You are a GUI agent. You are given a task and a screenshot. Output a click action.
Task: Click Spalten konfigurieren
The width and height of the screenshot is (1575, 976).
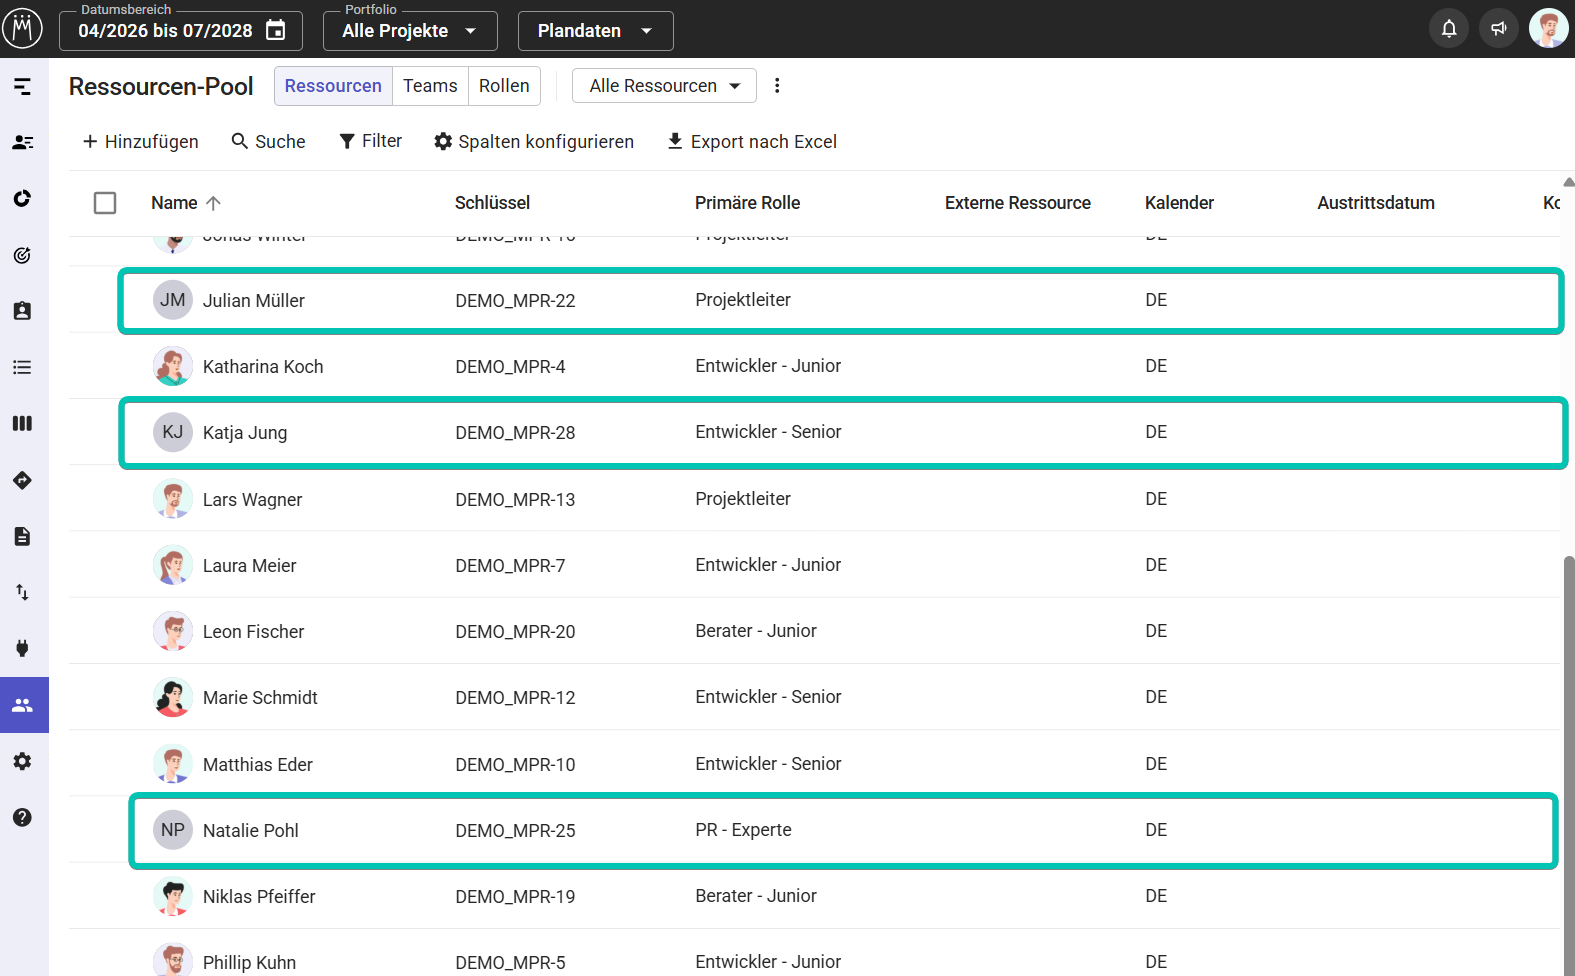[x=534, y=142]
